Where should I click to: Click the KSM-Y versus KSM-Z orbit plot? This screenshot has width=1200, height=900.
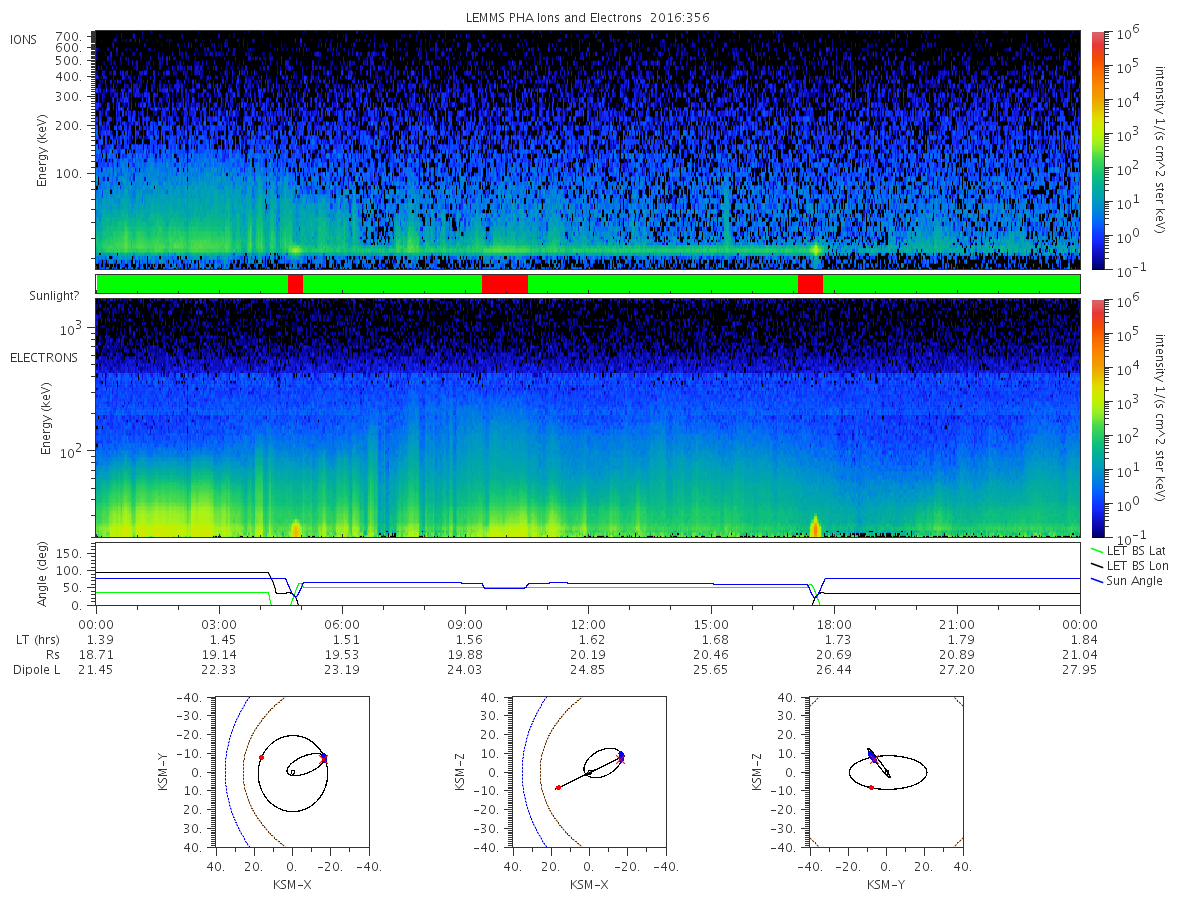click(x=886, y=772)
